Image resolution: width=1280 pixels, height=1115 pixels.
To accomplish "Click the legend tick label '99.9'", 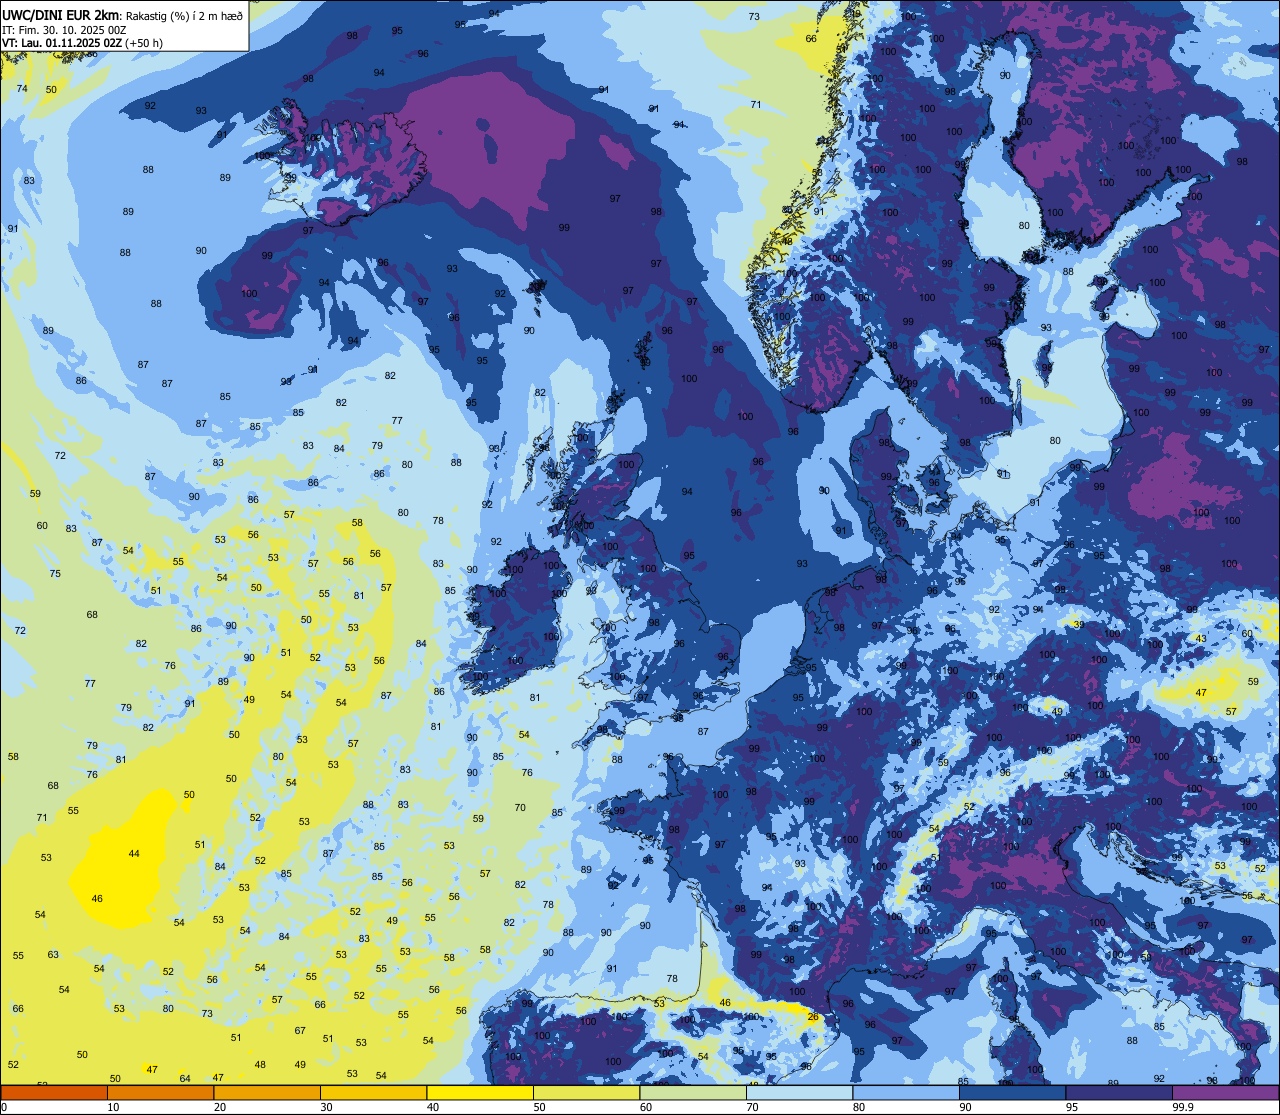I will [1183, 1106].
